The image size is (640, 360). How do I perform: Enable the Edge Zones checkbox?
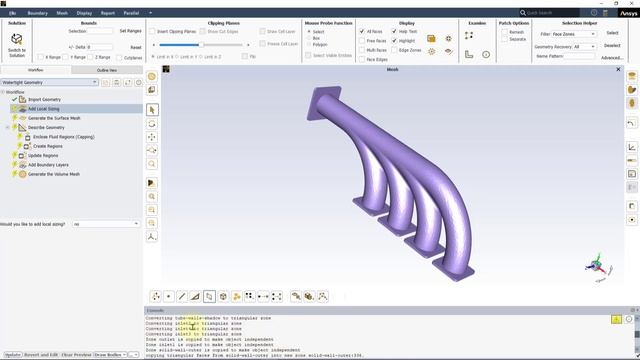tap(394, 50)
